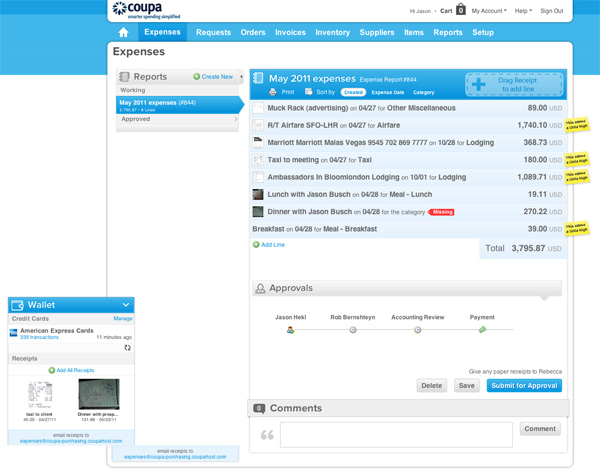Click the Home icon in navigation bar
Screen dimensions: 600x471
click(x=124, y=33)
